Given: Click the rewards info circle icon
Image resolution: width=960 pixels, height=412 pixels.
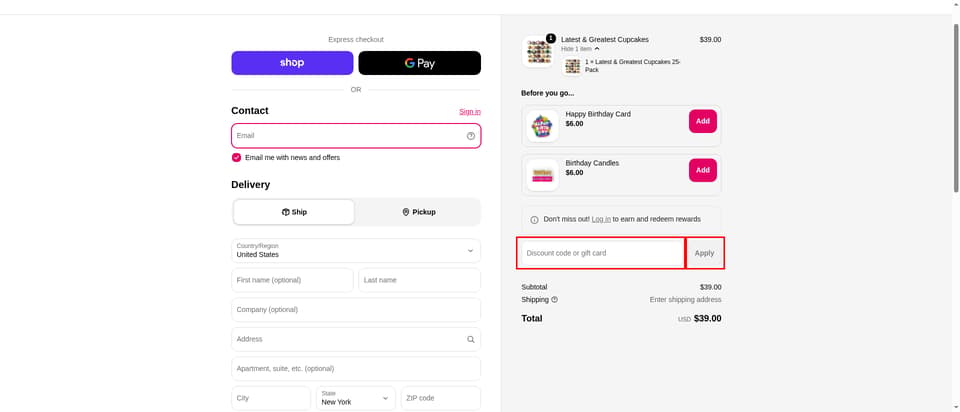Looking at the screenshot, I should pyautogui.click(x=534, y=220).
